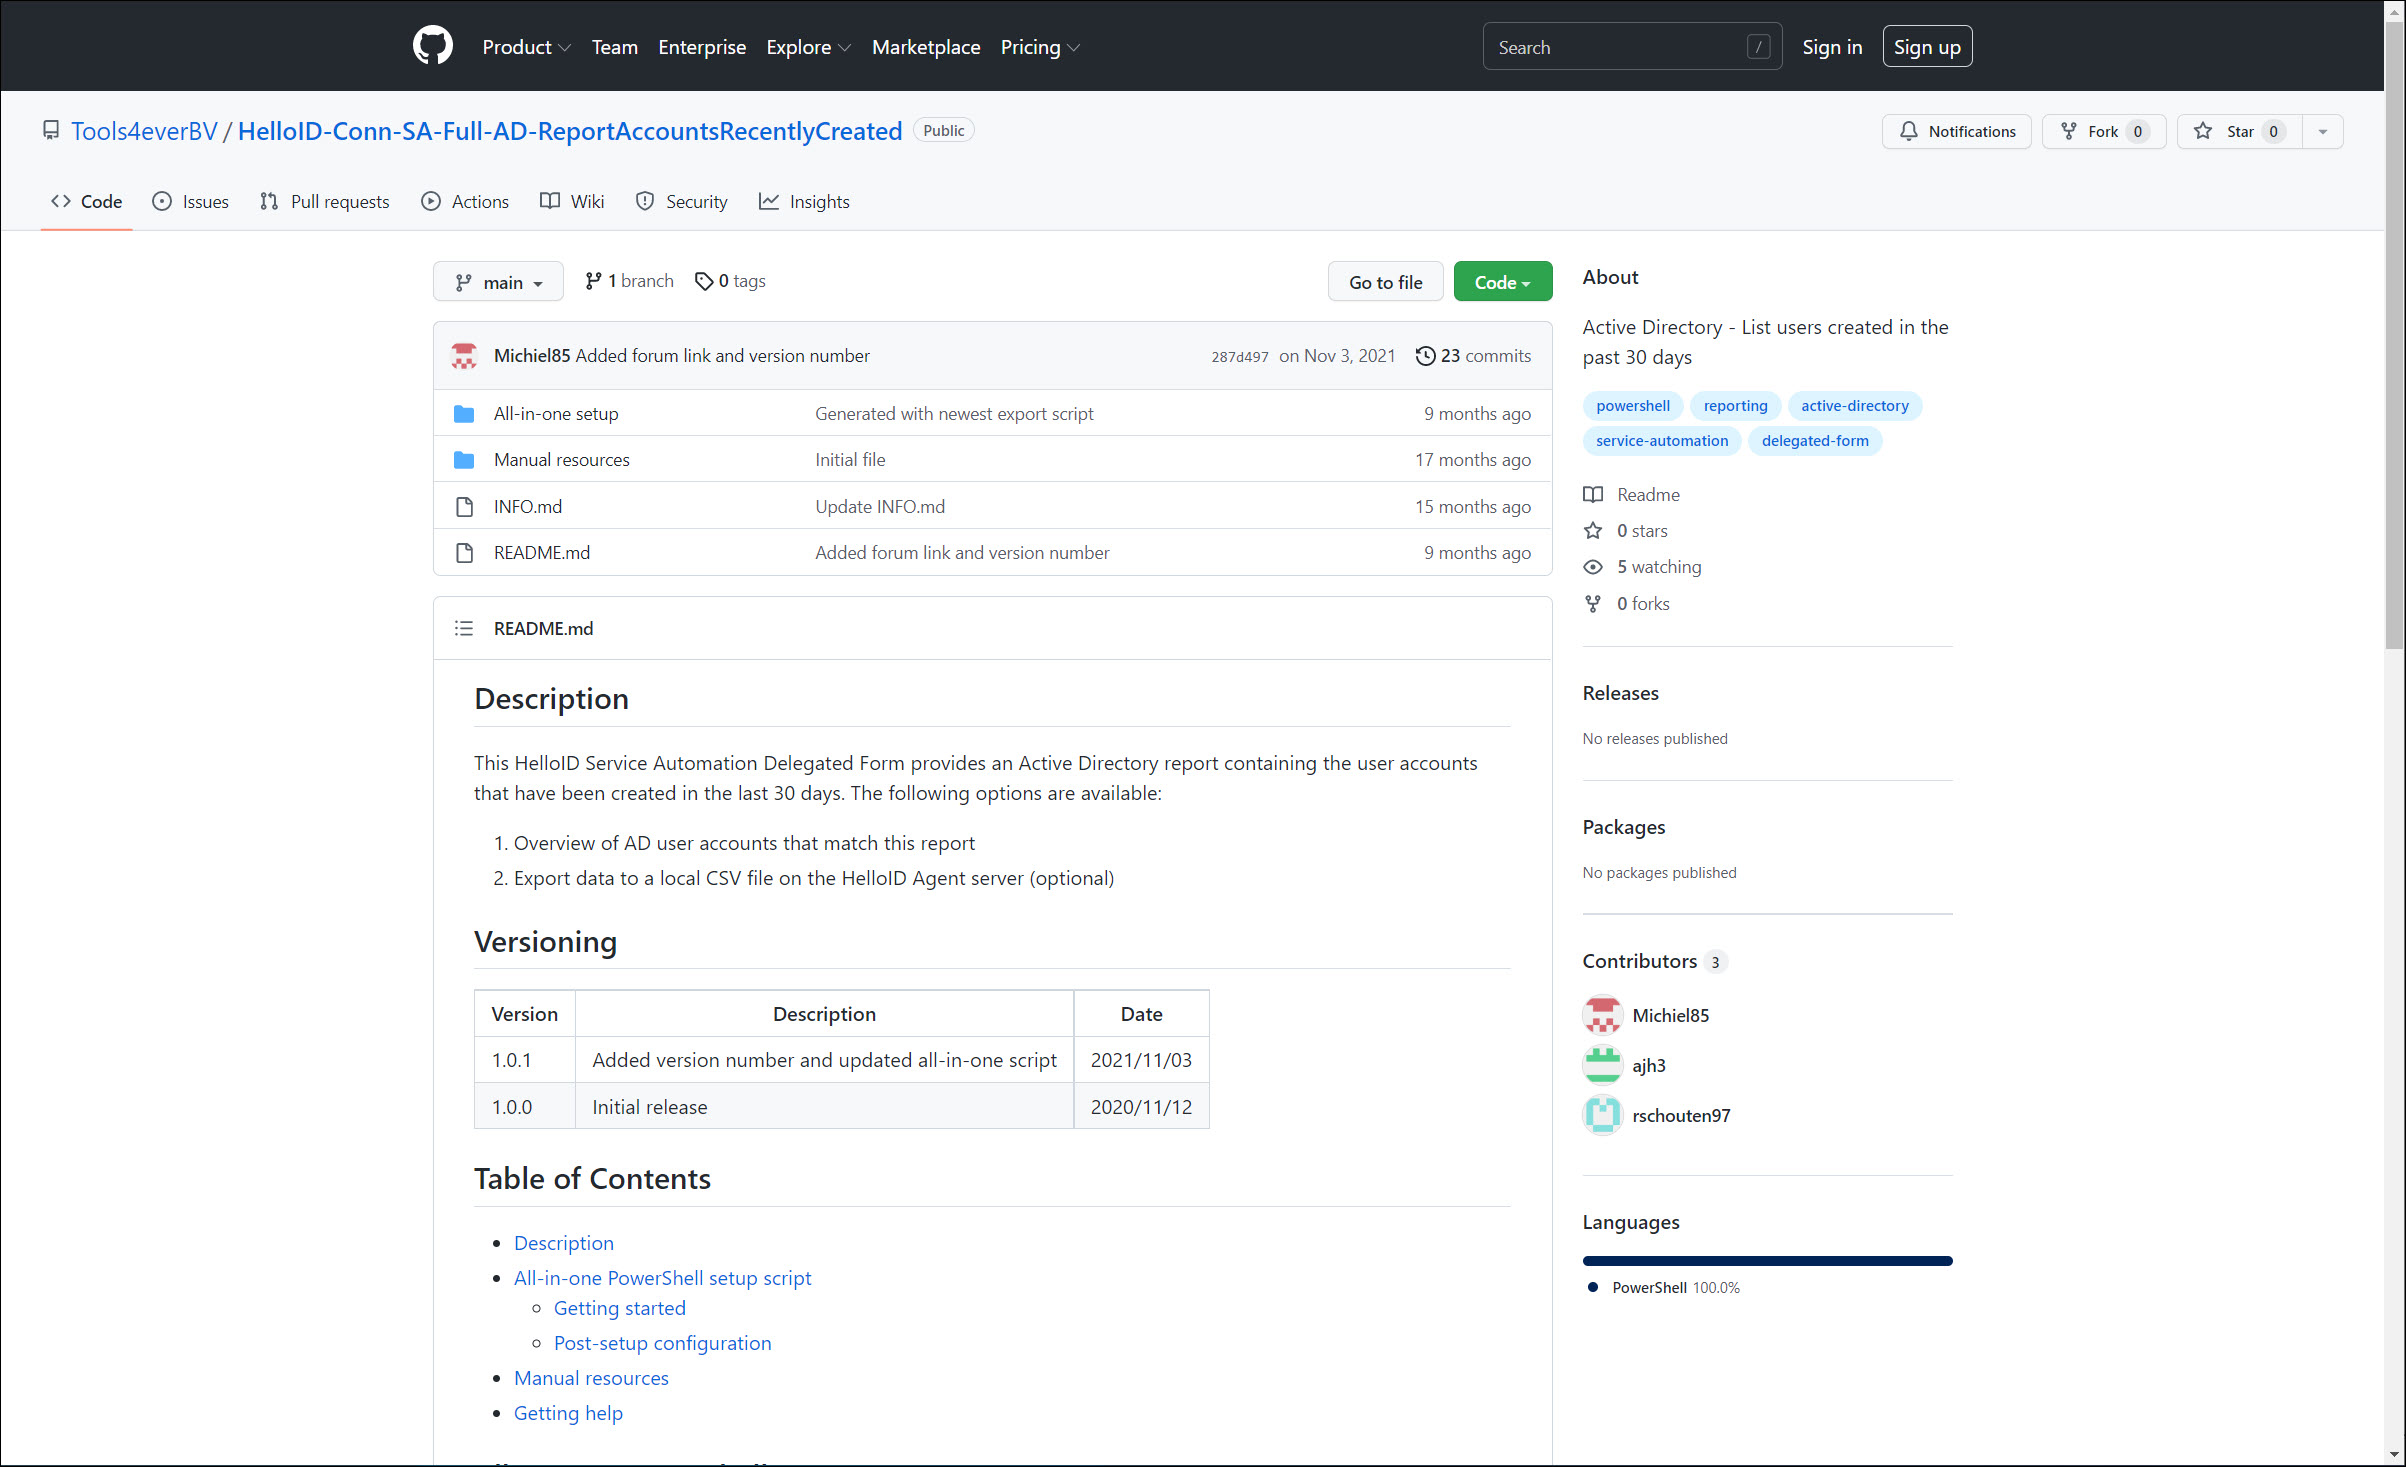Switch to the Security tab
The height and width of the screenshot is (1467, 2406).
coord(681,201)
